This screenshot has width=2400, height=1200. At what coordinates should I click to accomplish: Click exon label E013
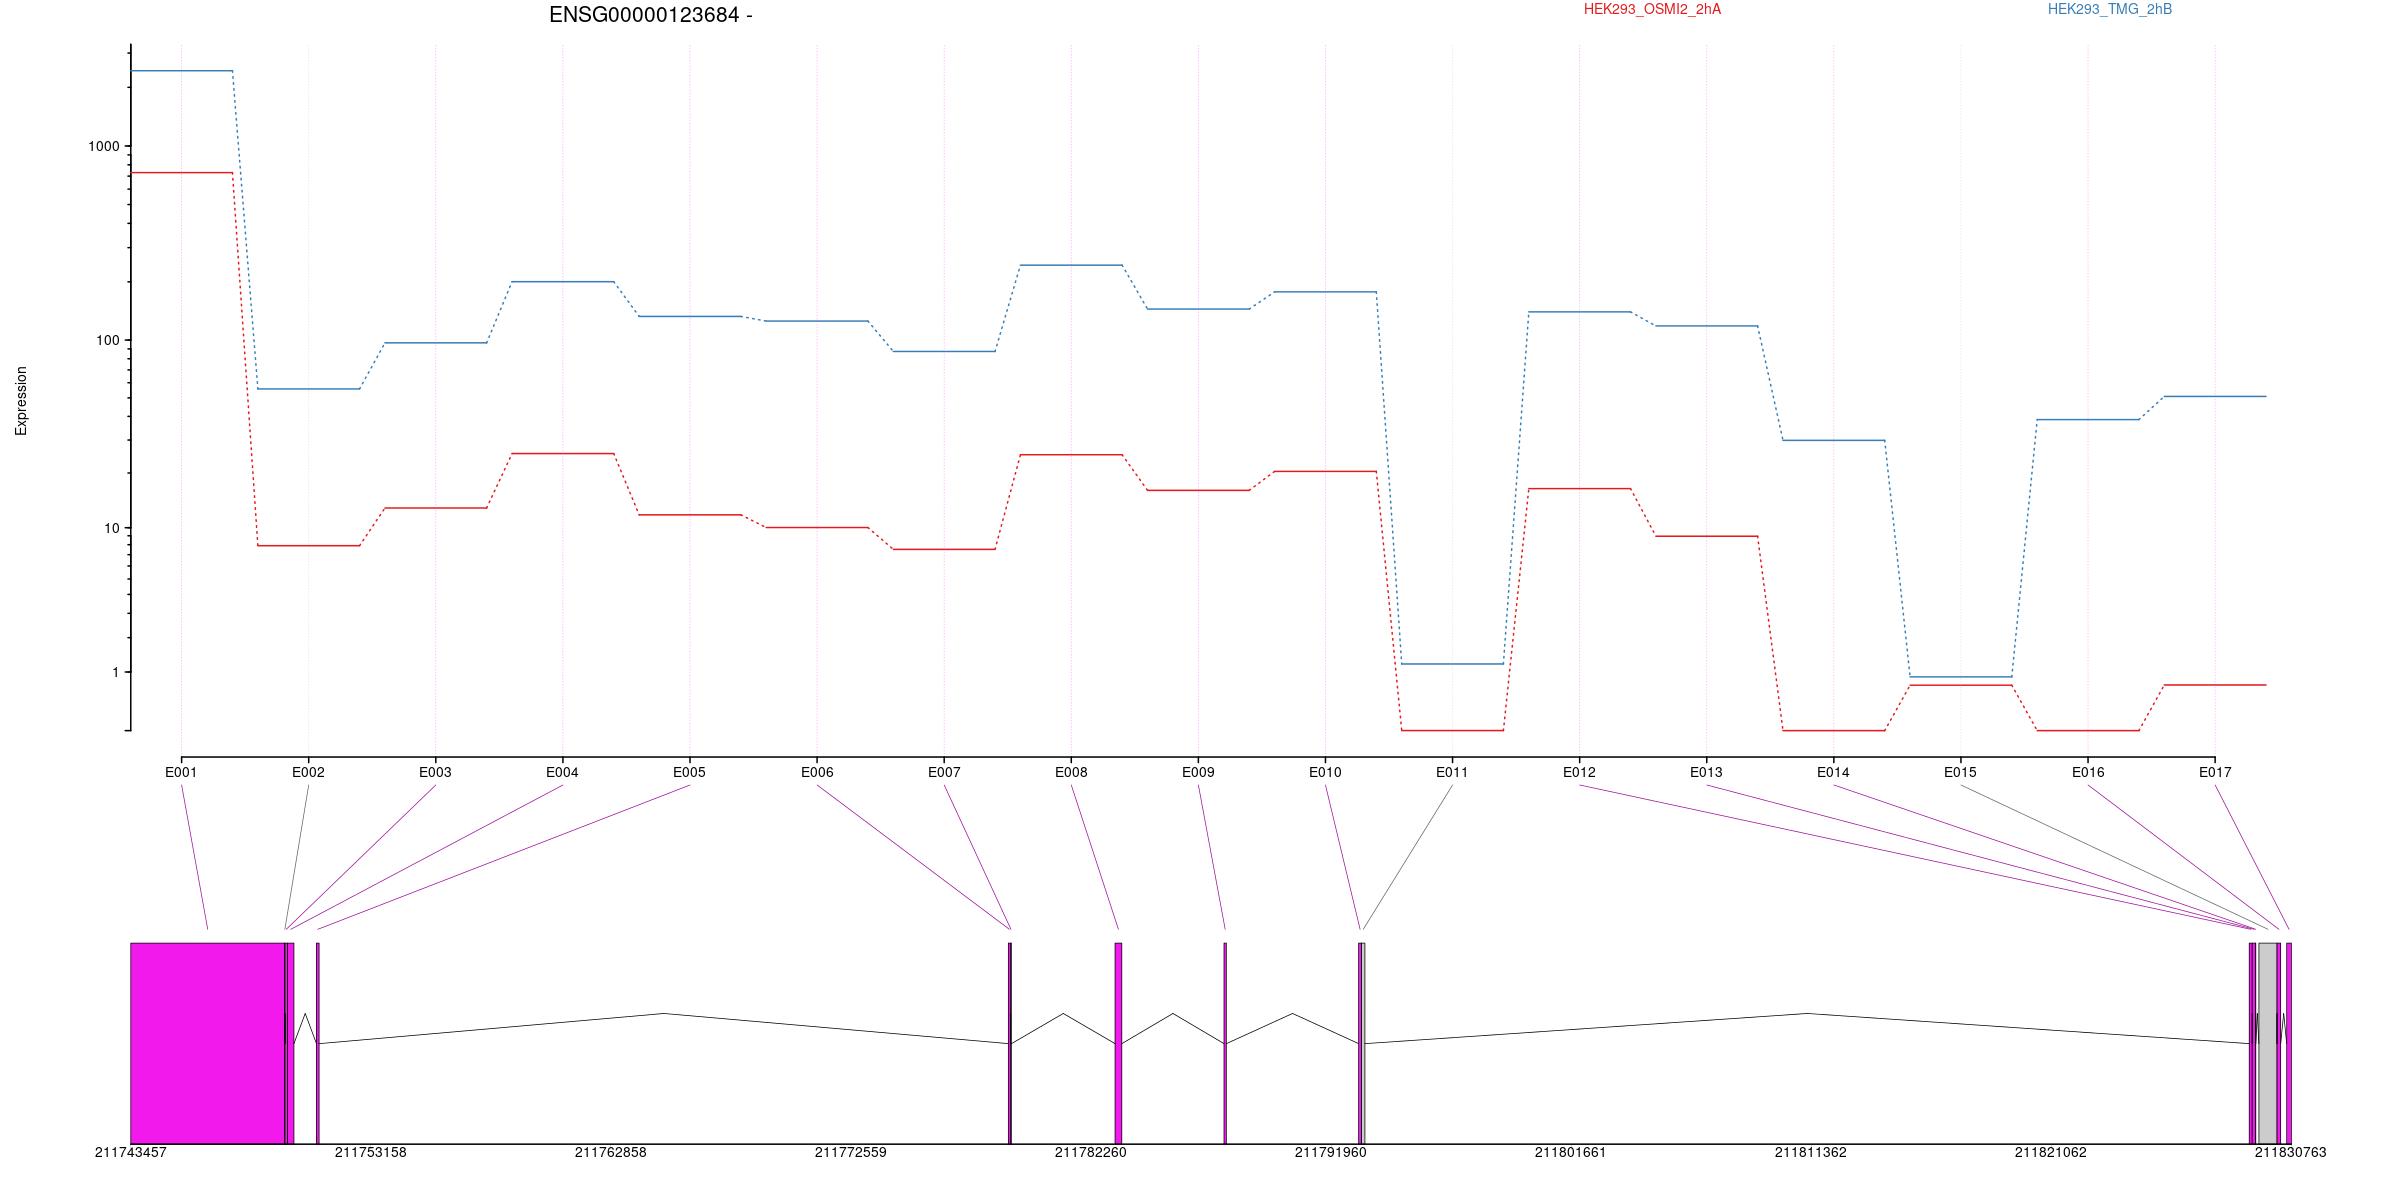(x=1706, y=772)
